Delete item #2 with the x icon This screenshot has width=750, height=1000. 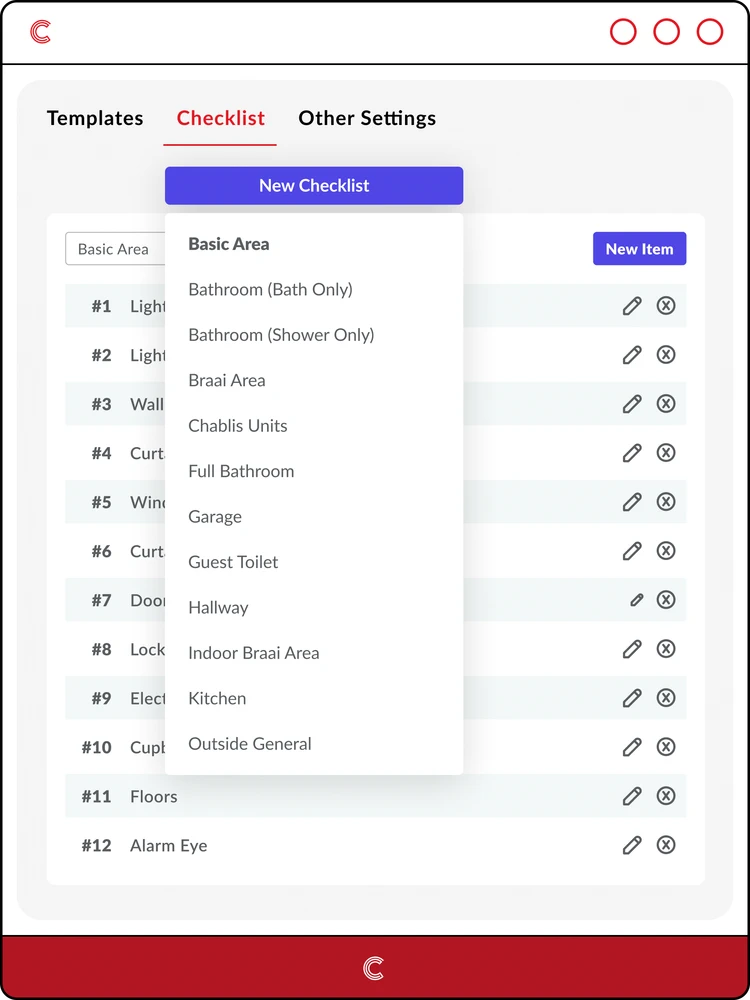click(x=666, y=355)
